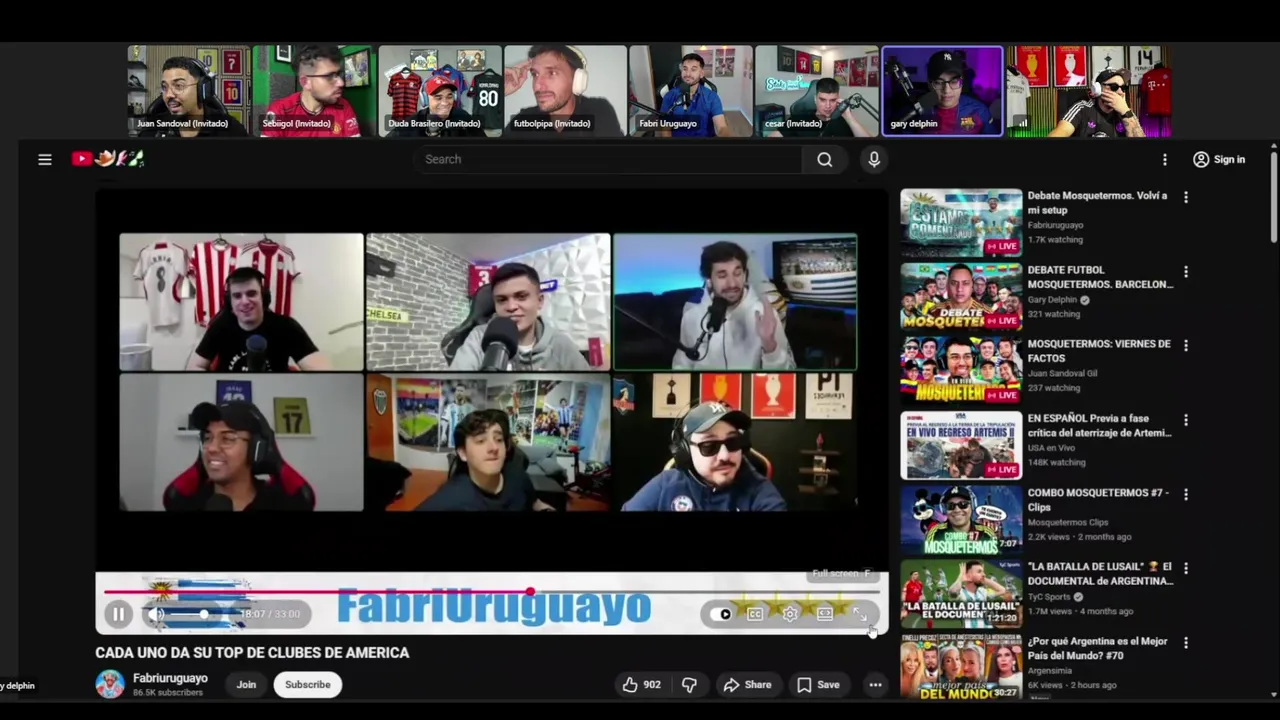Switch player to theater mode
Image resolution: width=1280 pixels, height=720 pixels.
coord(825,614)
